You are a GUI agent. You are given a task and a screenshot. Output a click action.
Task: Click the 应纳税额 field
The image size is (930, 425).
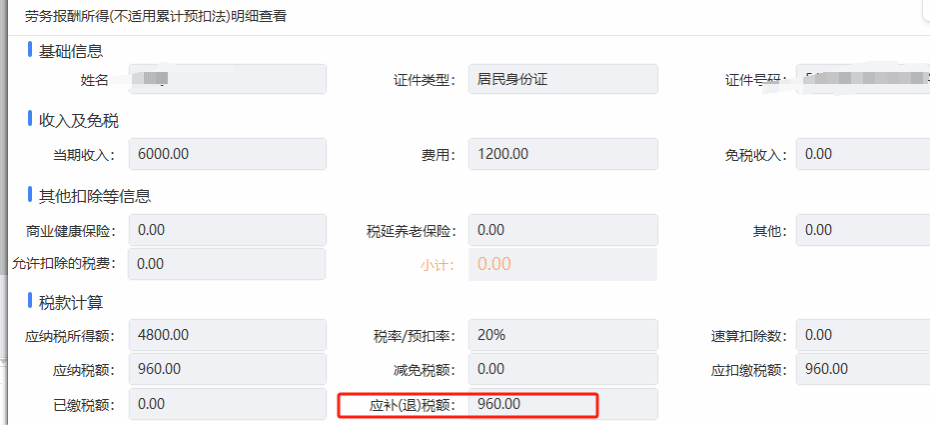pos(227,369)
